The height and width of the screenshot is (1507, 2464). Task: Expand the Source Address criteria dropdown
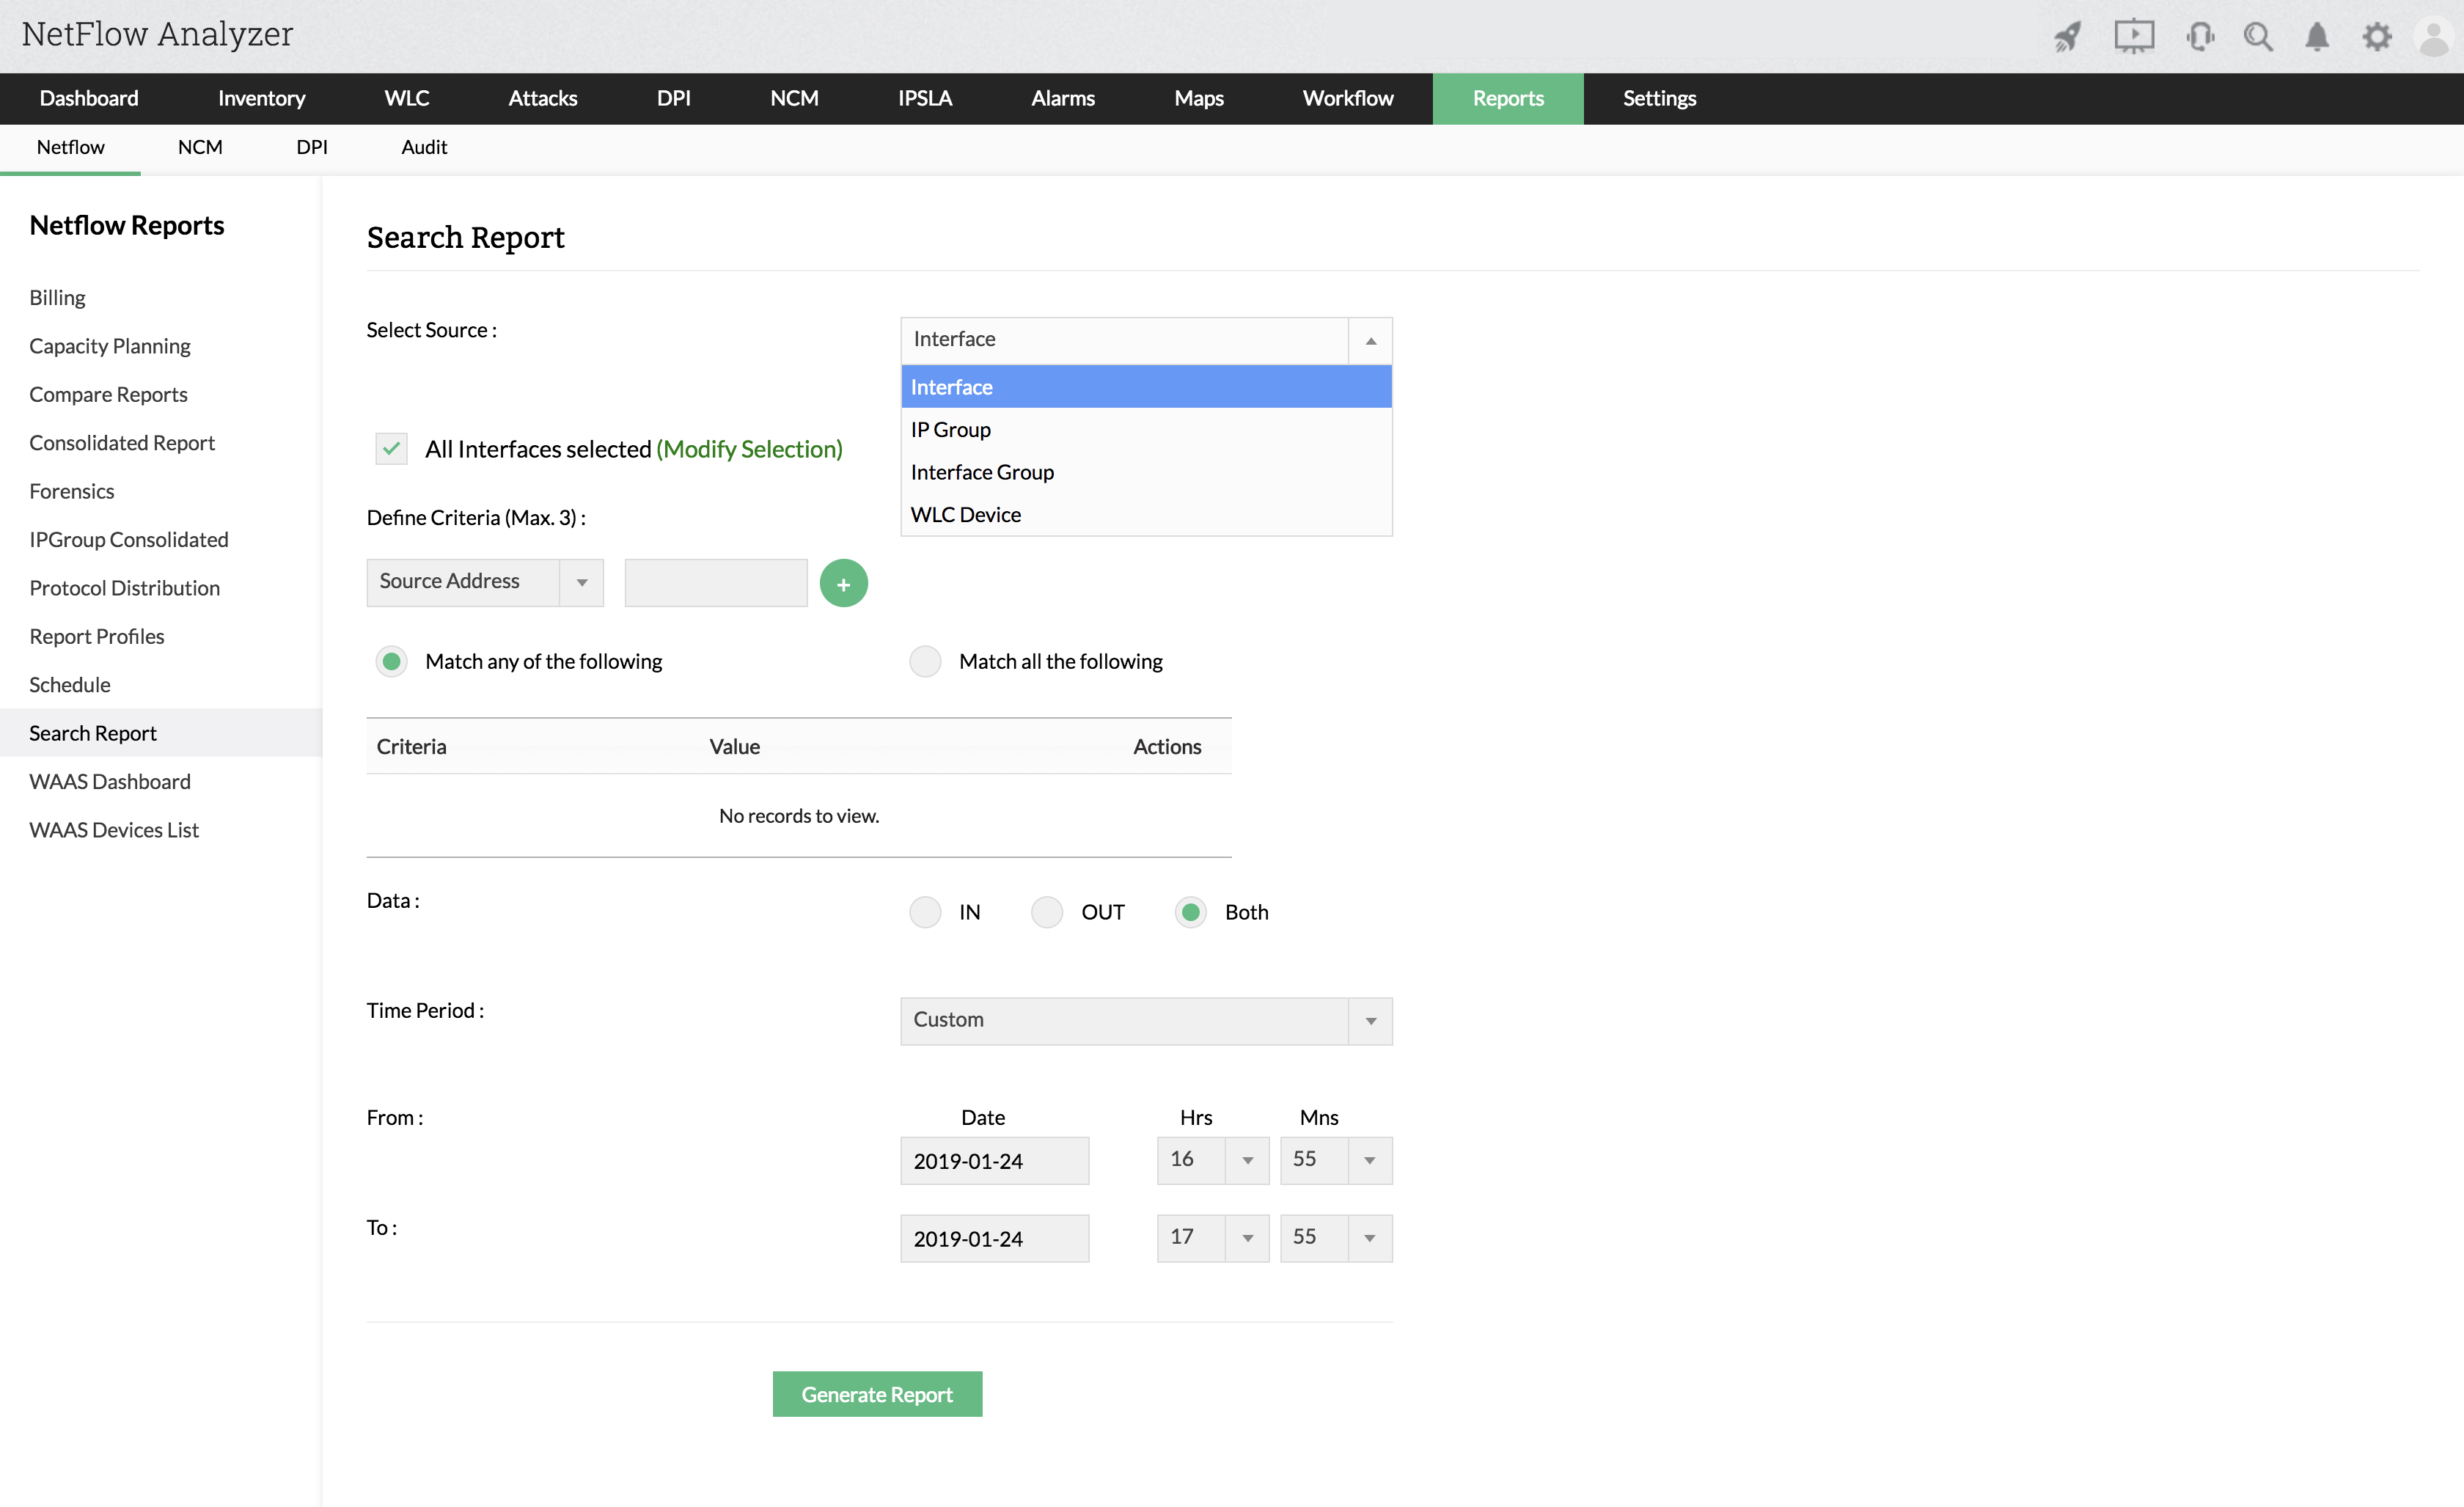click(x=581, y=582)
